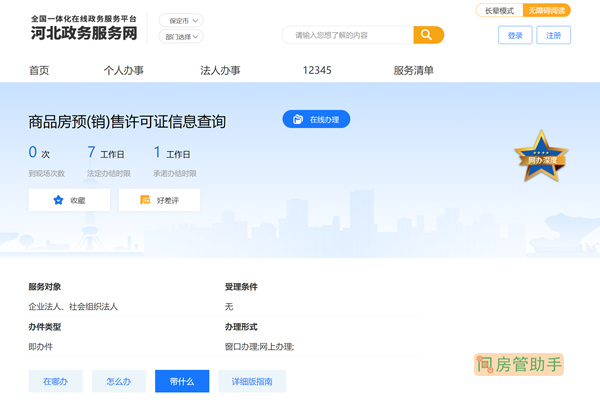Click the star icon next to 收藏
The width and height of the screenshot is (600, 400).
click(58, 200)
